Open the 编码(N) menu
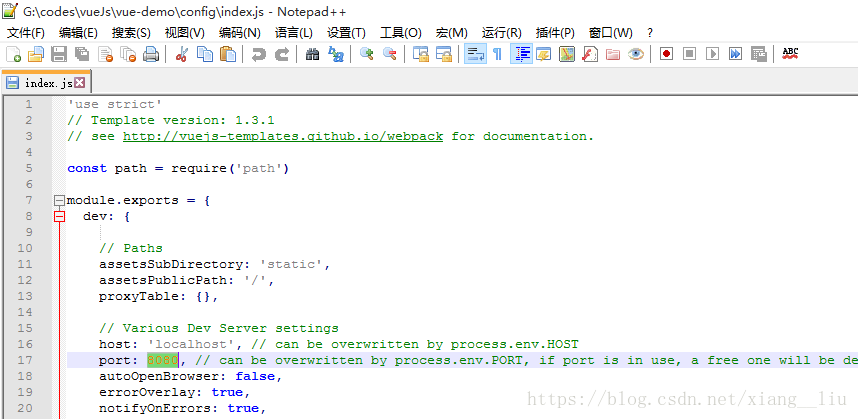 (239, 33)
